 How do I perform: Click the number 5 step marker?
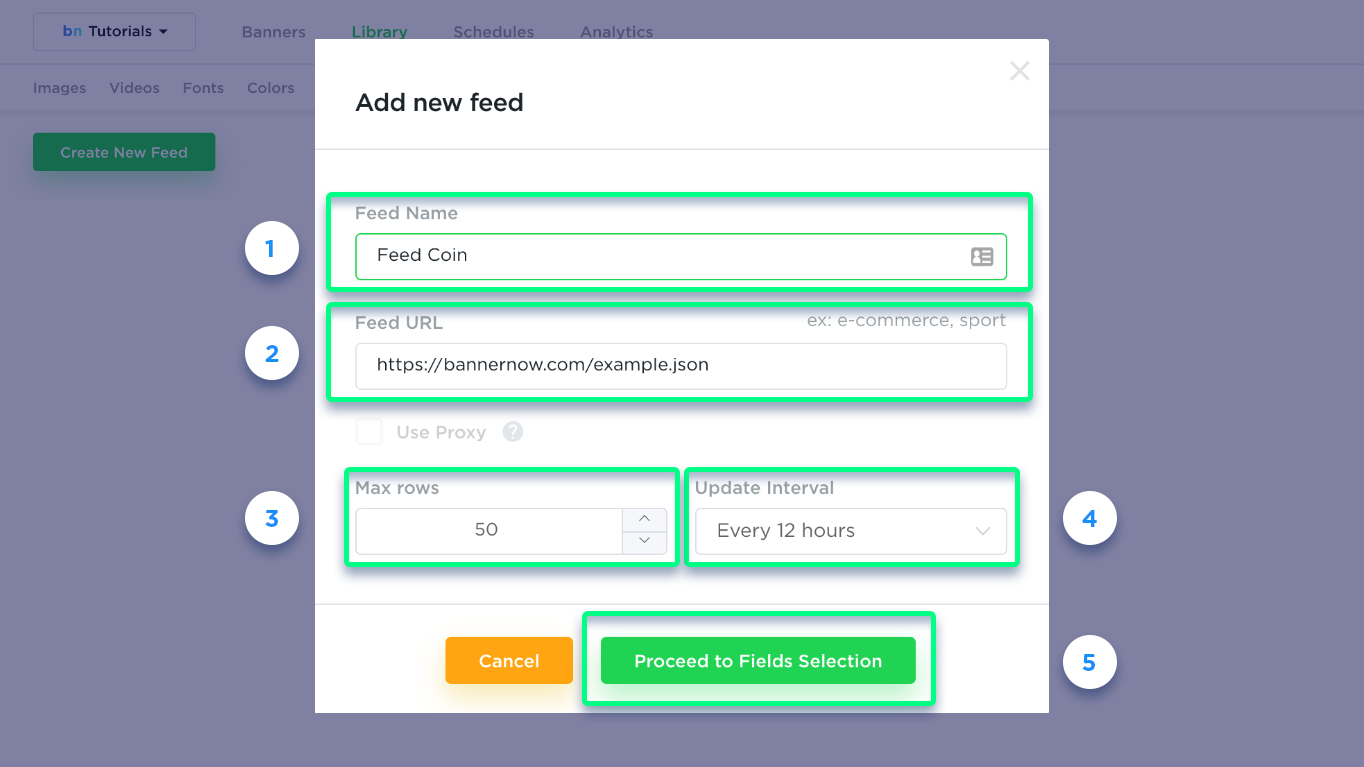coord(1089,662)
